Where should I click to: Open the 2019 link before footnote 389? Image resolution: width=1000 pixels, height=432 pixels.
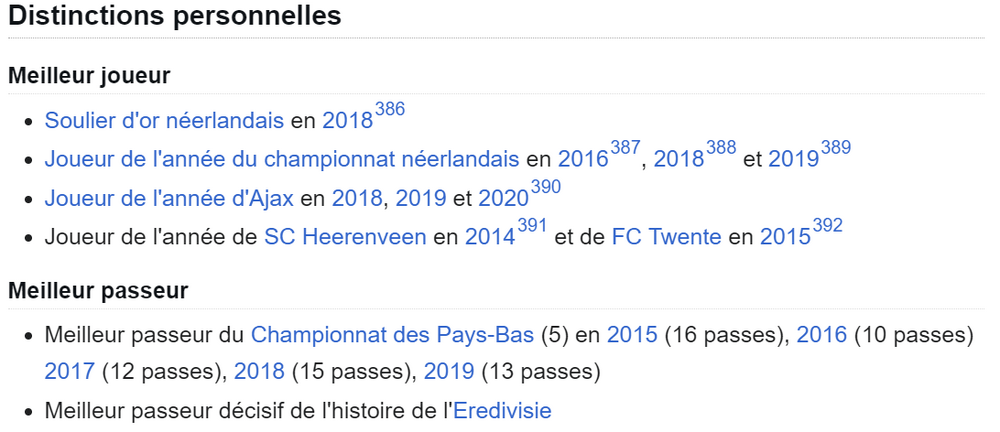click(x=793, y=160)
